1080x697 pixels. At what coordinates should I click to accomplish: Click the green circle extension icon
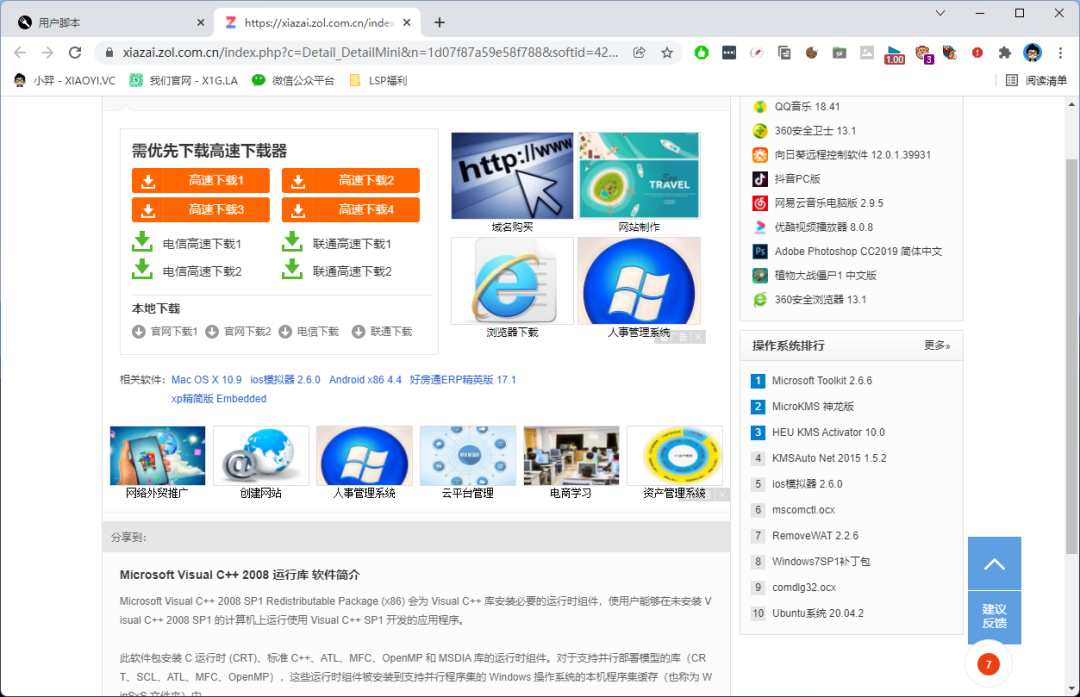(701, 52)
